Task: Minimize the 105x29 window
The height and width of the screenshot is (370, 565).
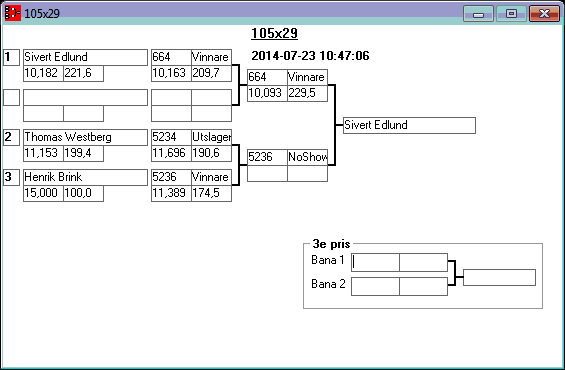Action: (x=478, y=14)
